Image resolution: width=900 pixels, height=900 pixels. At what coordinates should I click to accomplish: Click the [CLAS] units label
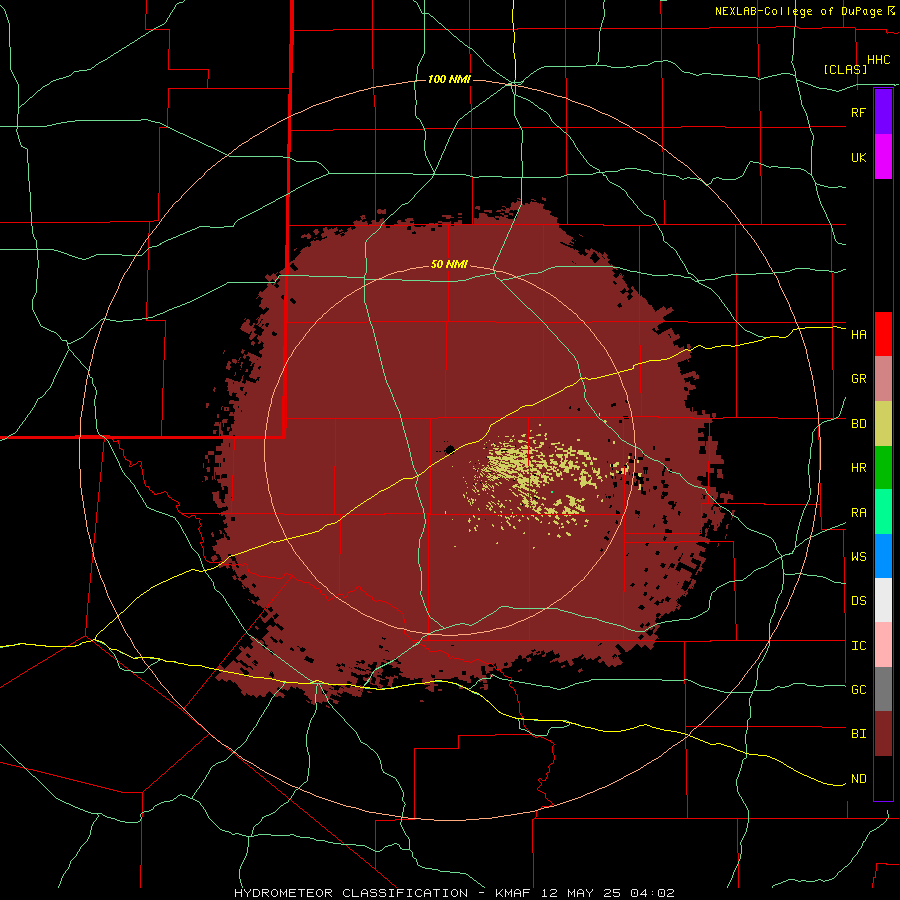coord(845,69)
